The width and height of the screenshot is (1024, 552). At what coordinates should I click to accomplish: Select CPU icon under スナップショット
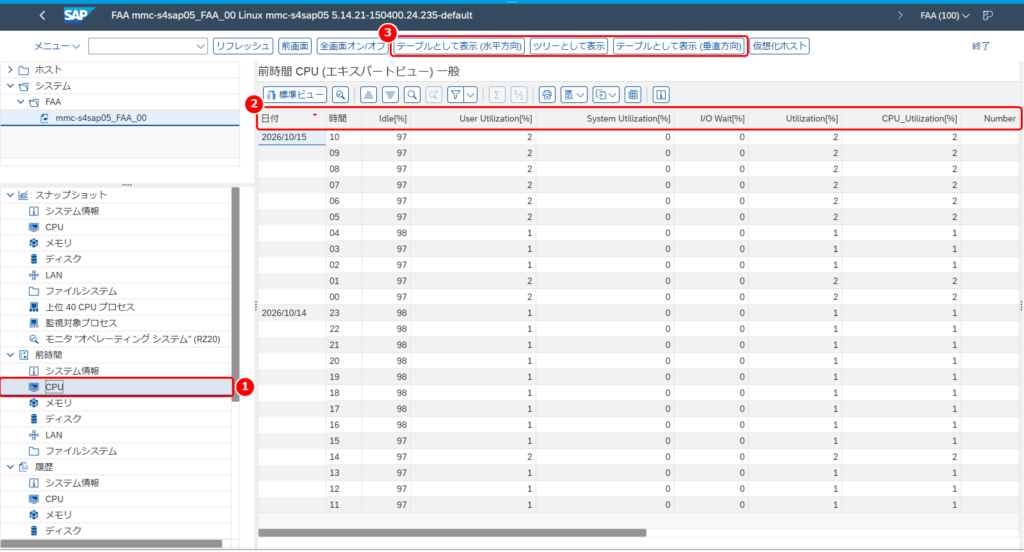point(34,227)
